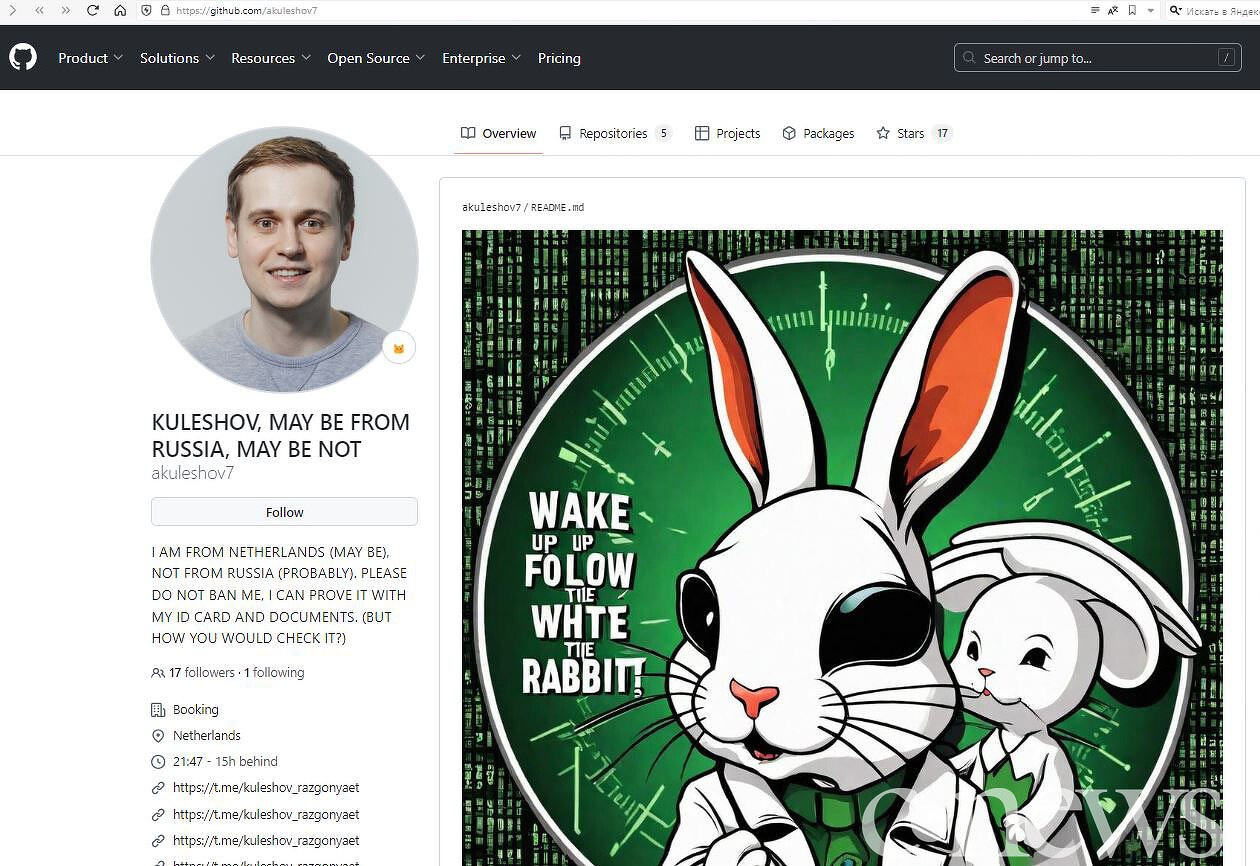Click the clock icon beside 21:47

[x=158, y=762]
